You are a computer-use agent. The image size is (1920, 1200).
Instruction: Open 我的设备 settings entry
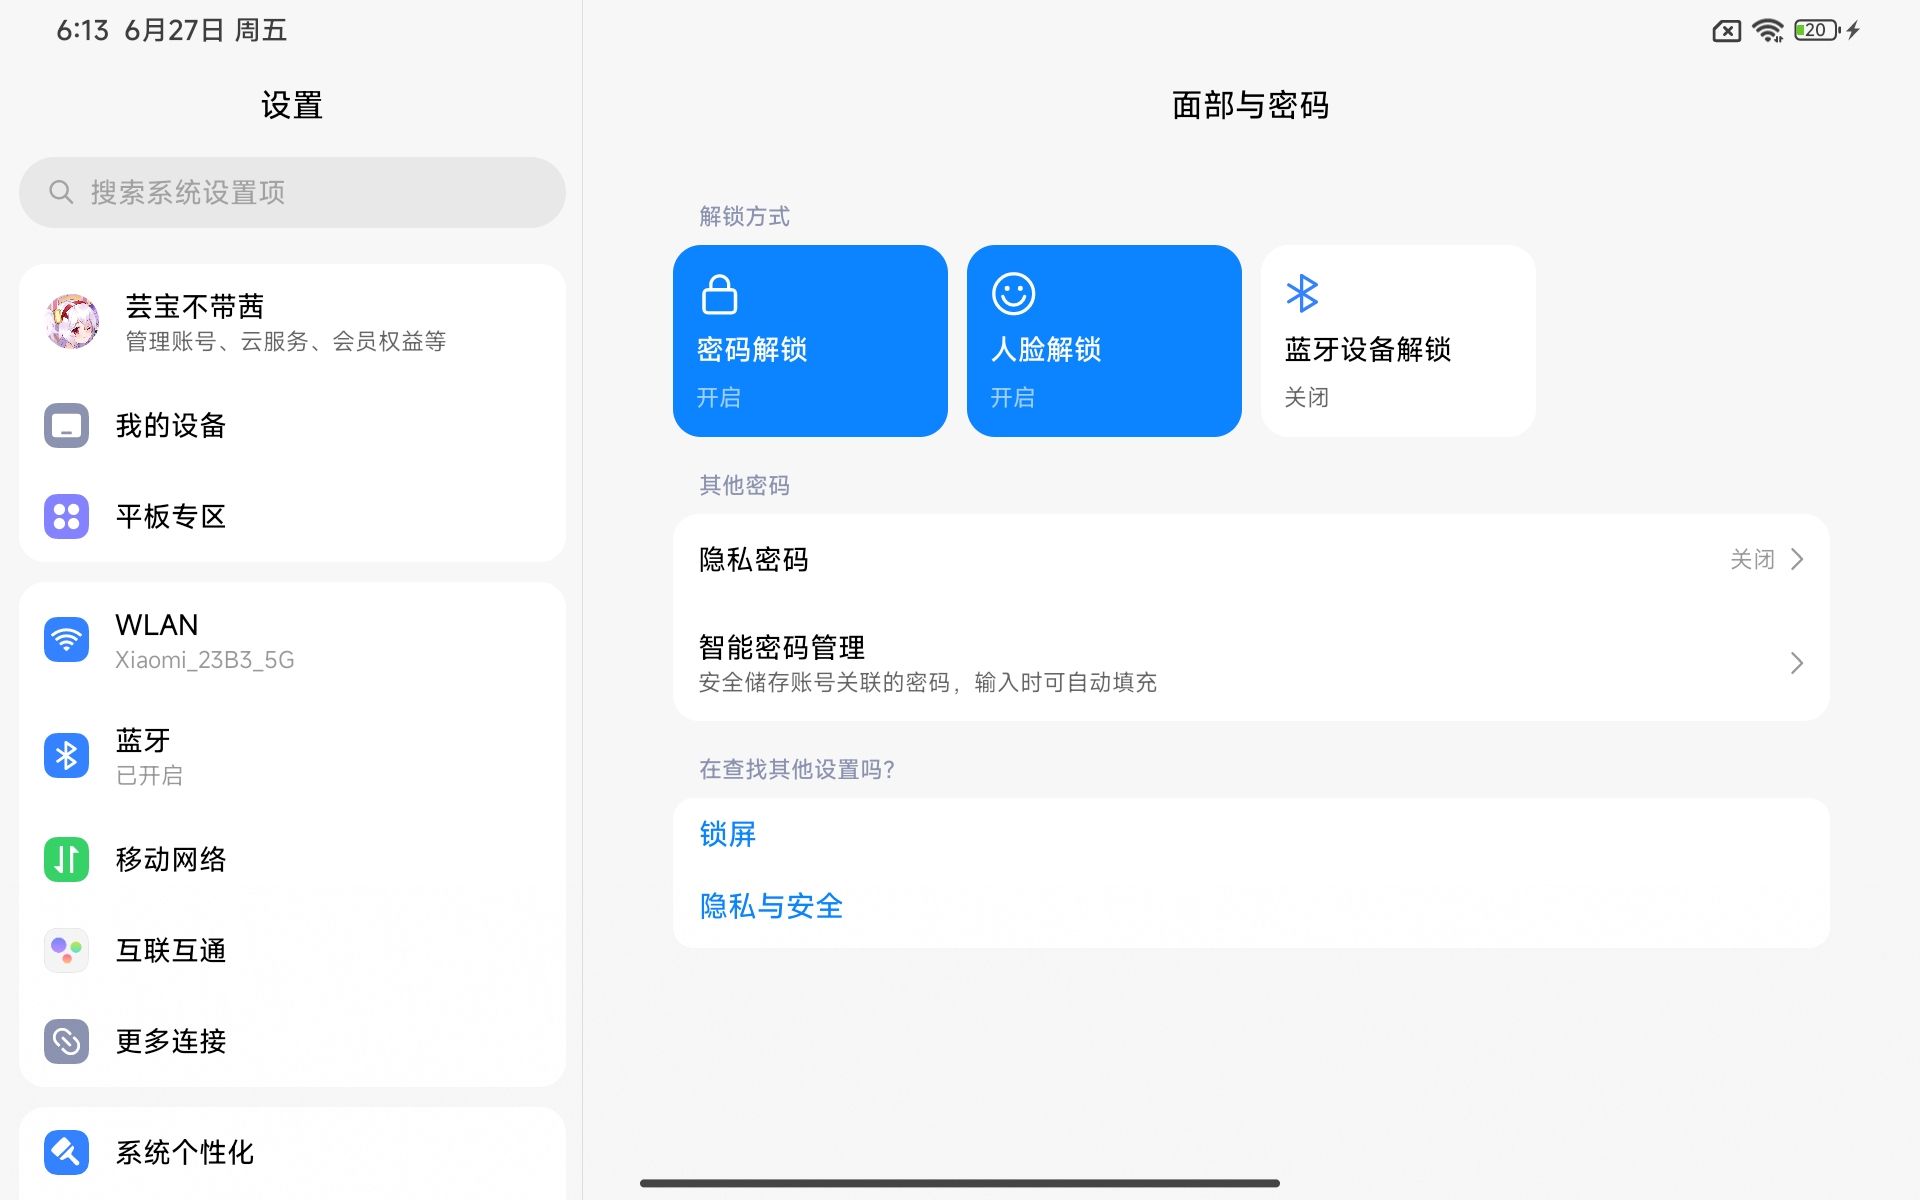(292, 426)
